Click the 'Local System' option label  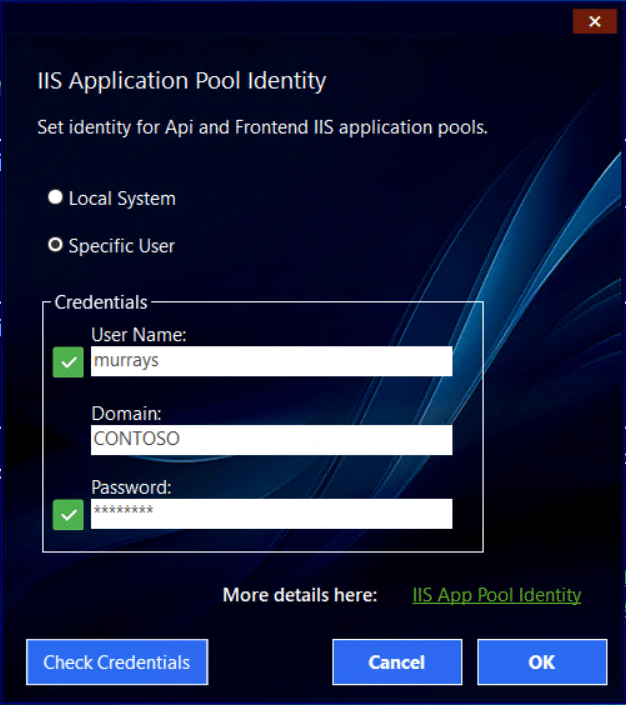122,199
